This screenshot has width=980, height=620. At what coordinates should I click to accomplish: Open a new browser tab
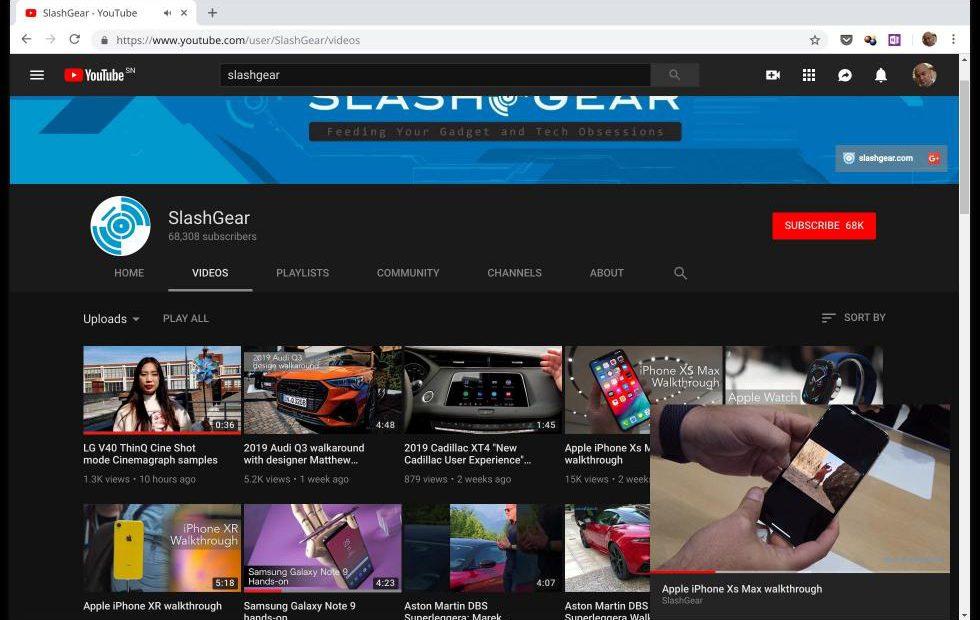tap(212, 12)
